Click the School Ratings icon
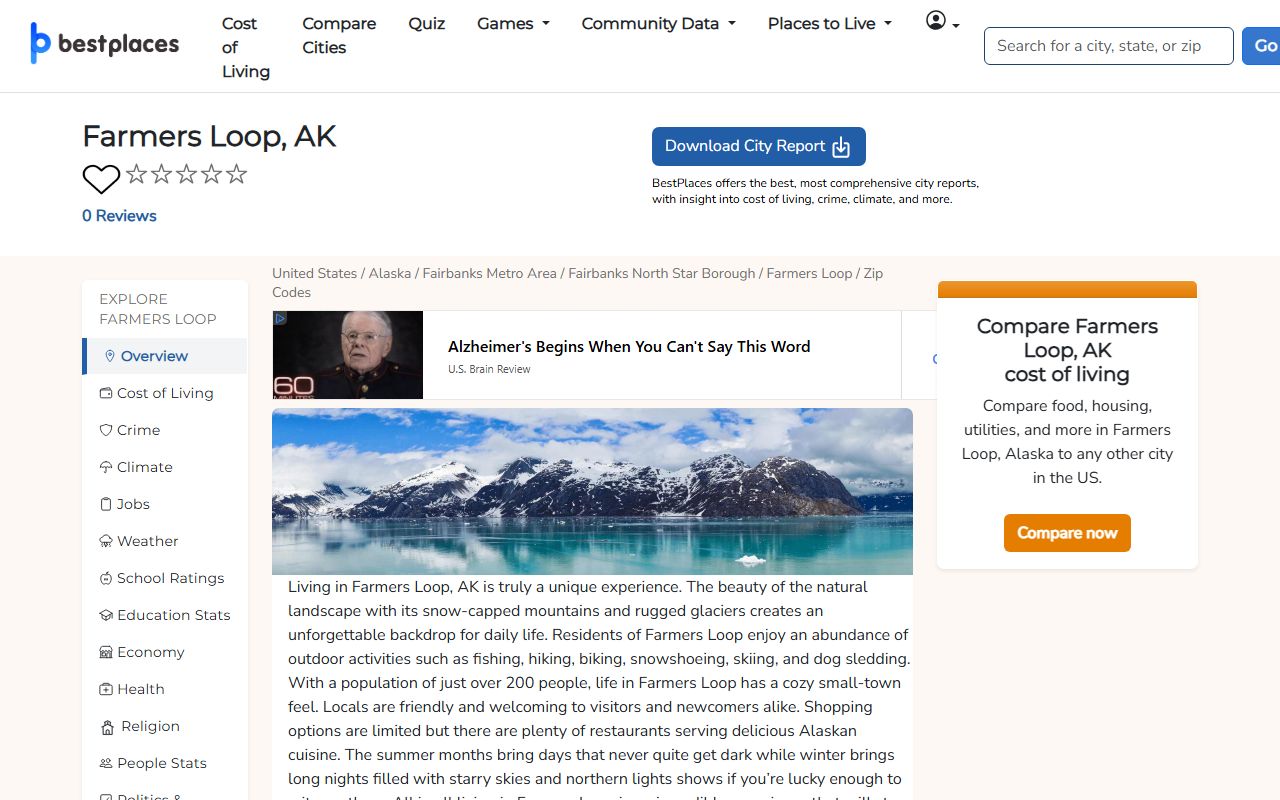The height and width of the screenshot is (800, 1280). 106,578
